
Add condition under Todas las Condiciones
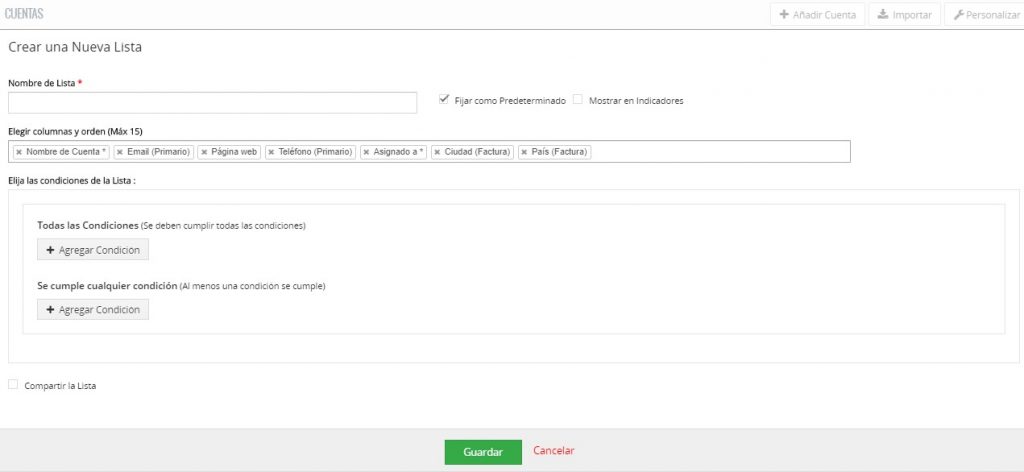point(92,250)
